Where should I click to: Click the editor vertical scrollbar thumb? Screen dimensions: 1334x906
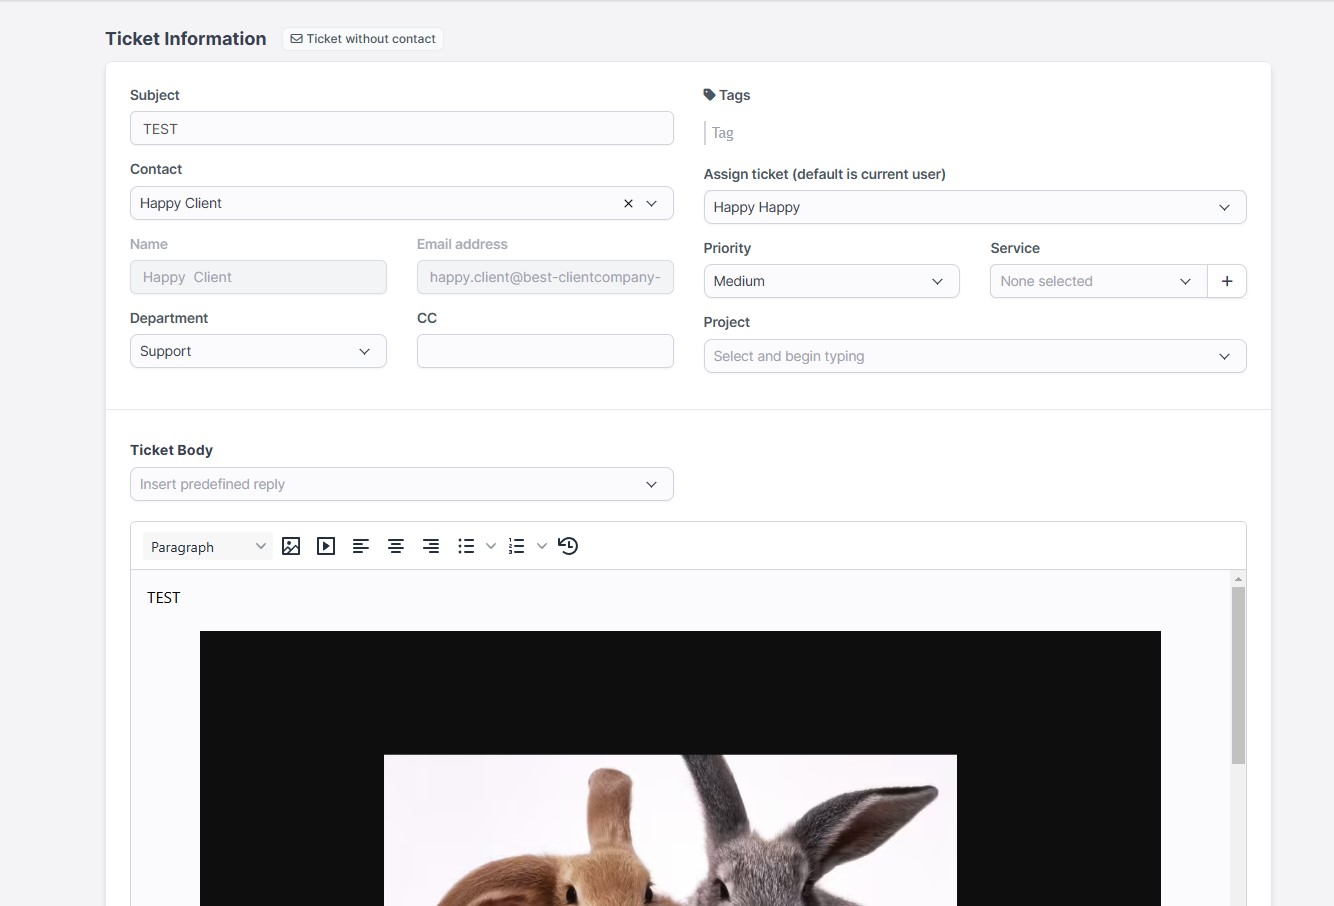1238,675
